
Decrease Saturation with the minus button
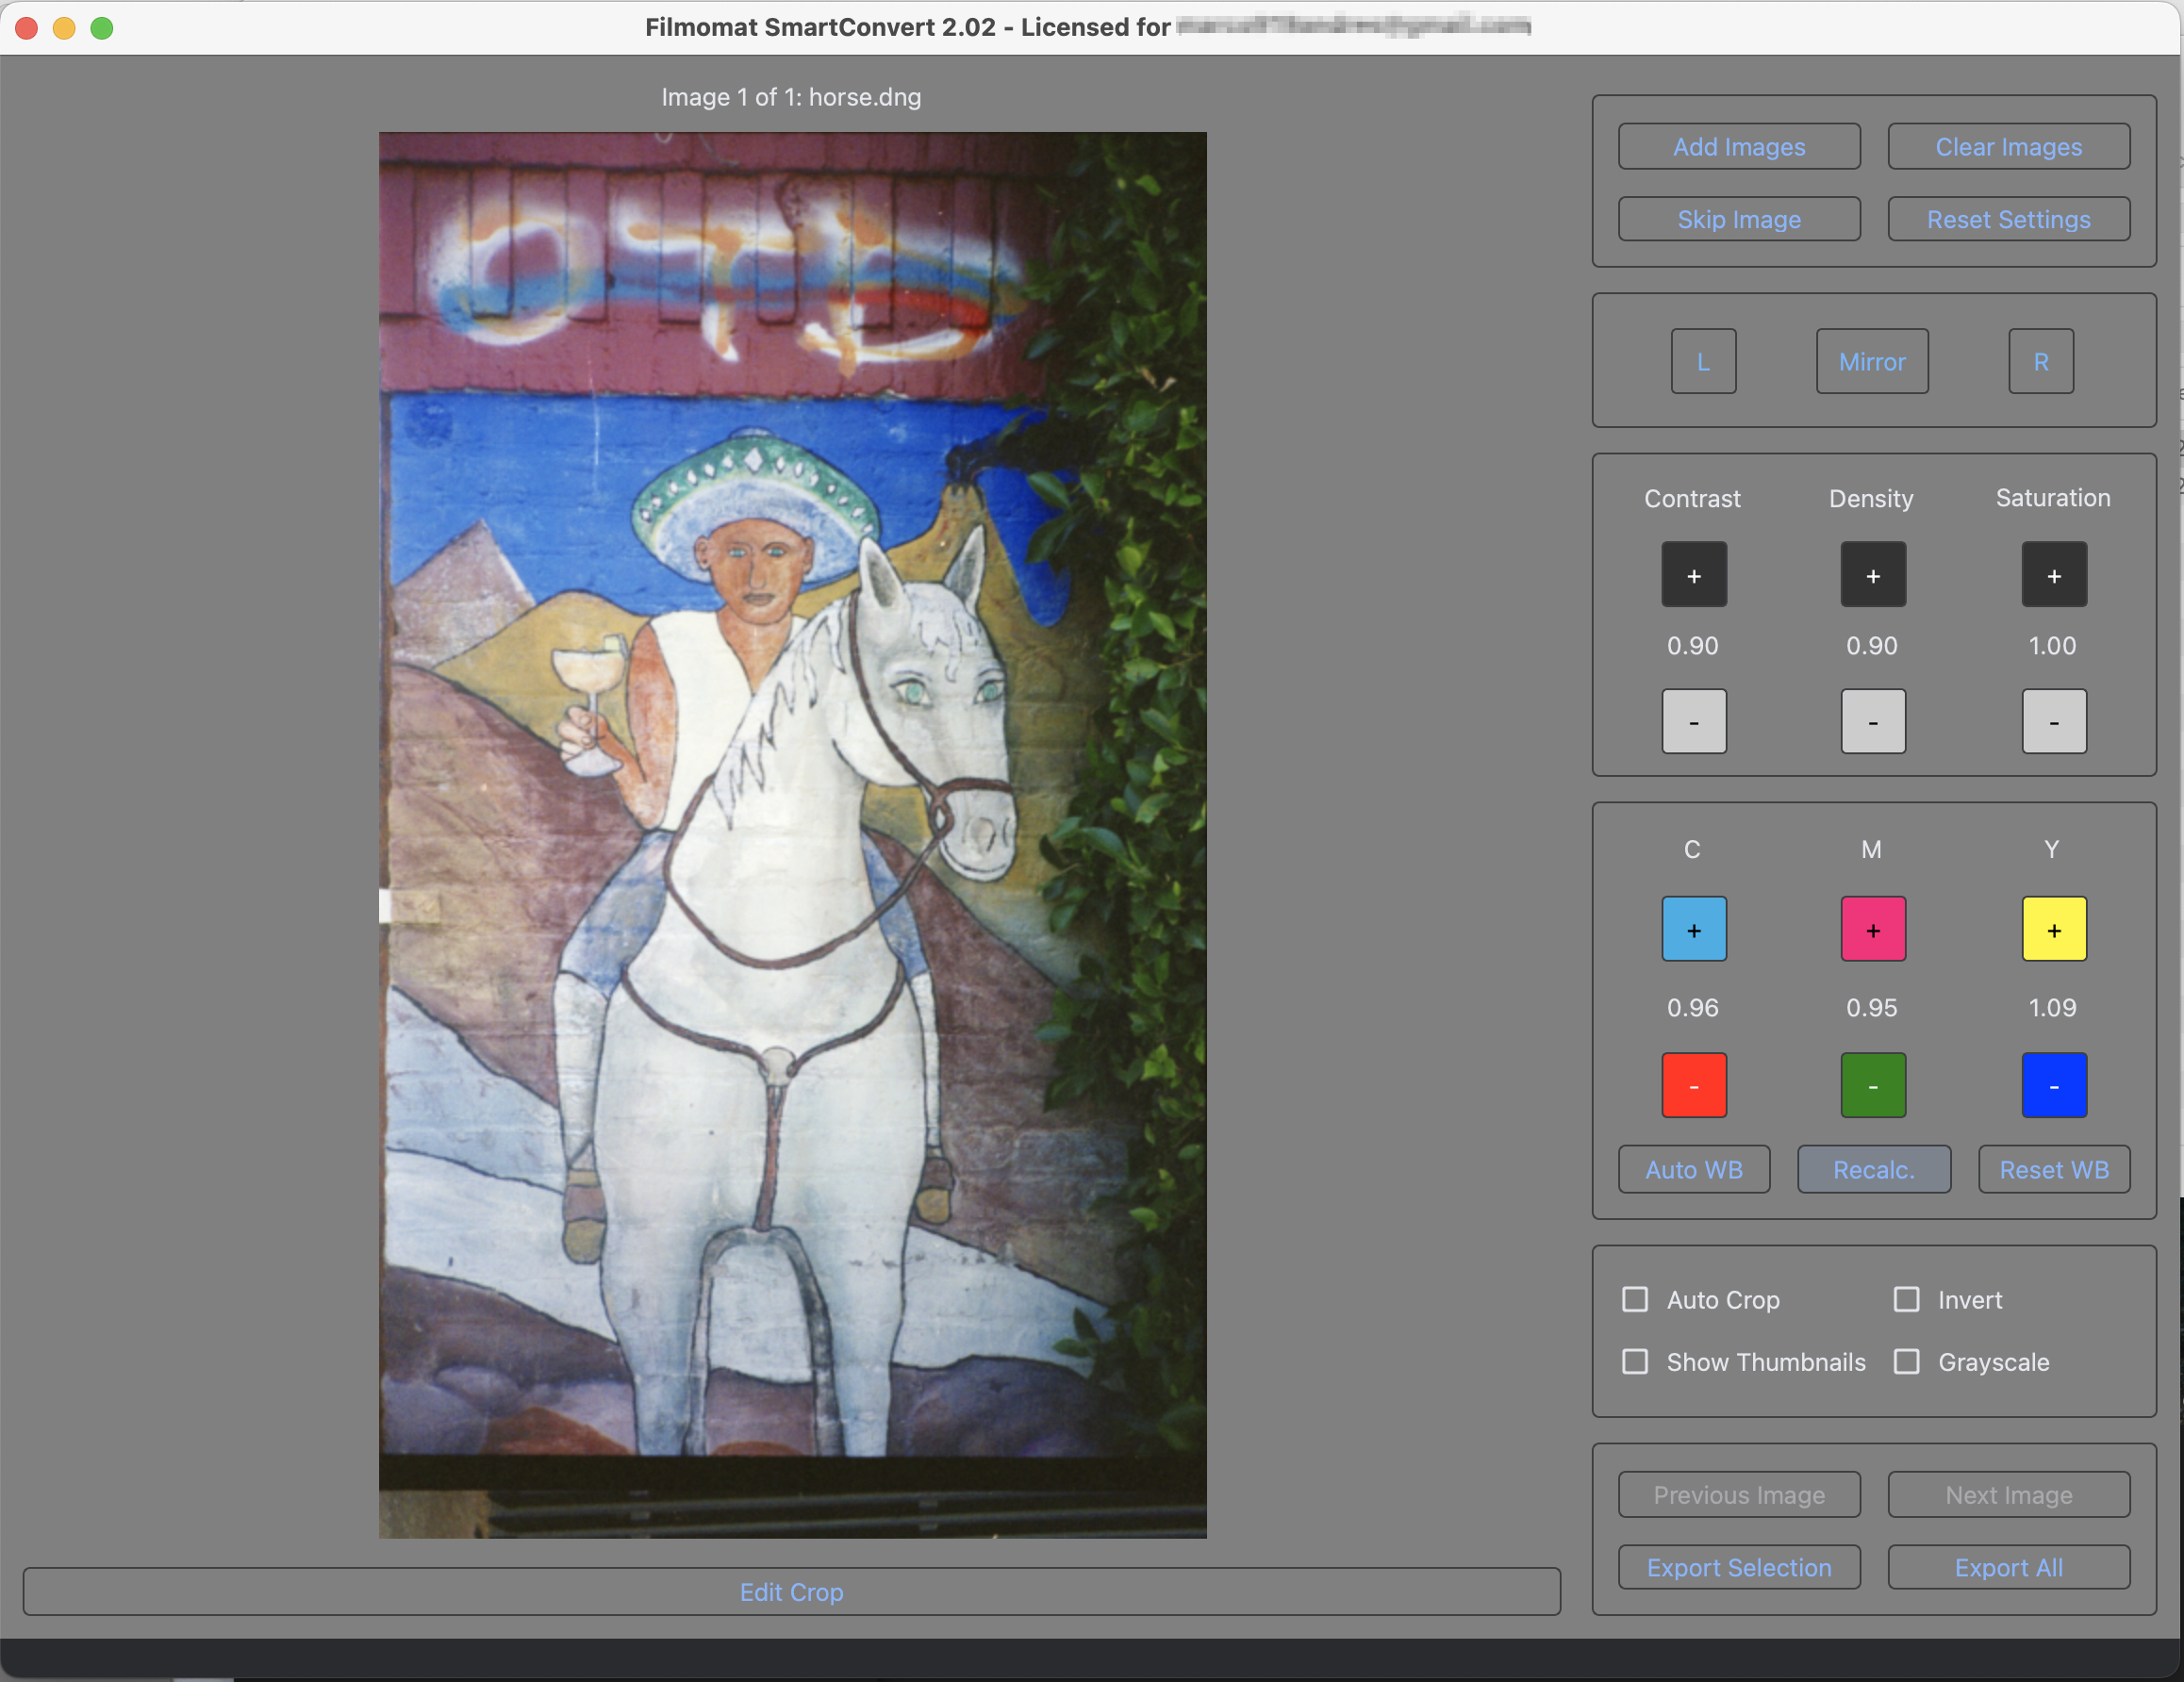pos(2054,722)
